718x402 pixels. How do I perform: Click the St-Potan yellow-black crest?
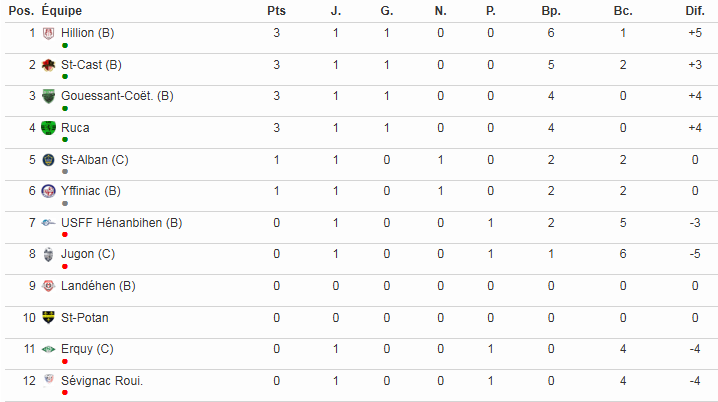(x=48, y=318)
